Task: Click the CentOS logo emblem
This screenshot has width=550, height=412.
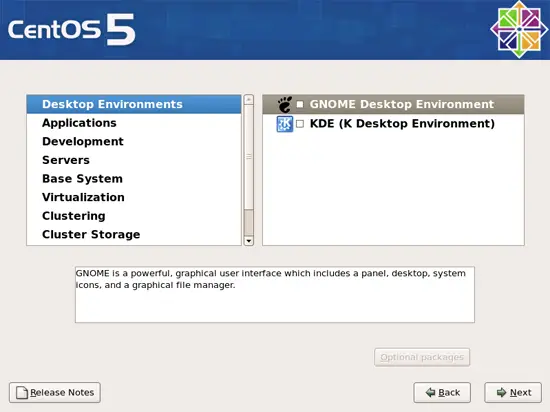Action: (x=519, y=29)
